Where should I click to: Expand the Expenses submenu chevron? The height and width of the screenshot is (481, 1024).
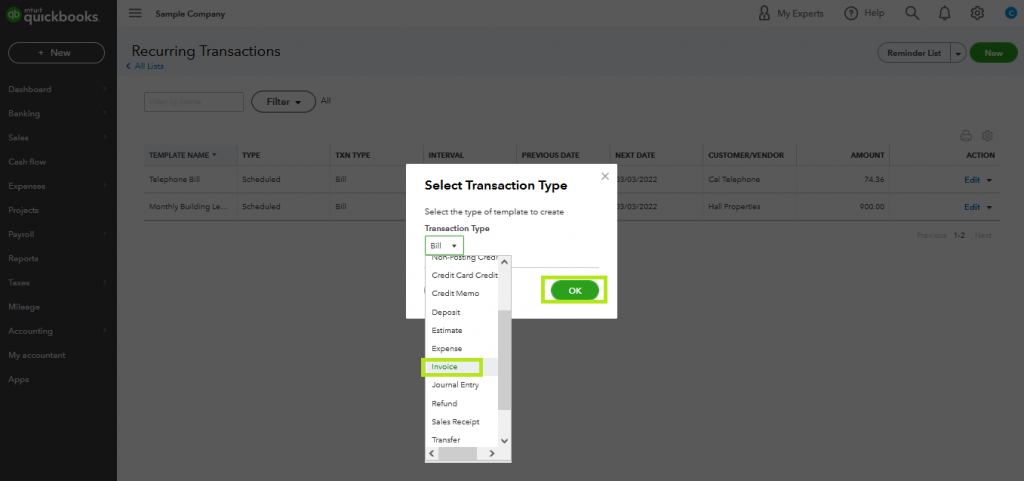(x=104, y=186)
